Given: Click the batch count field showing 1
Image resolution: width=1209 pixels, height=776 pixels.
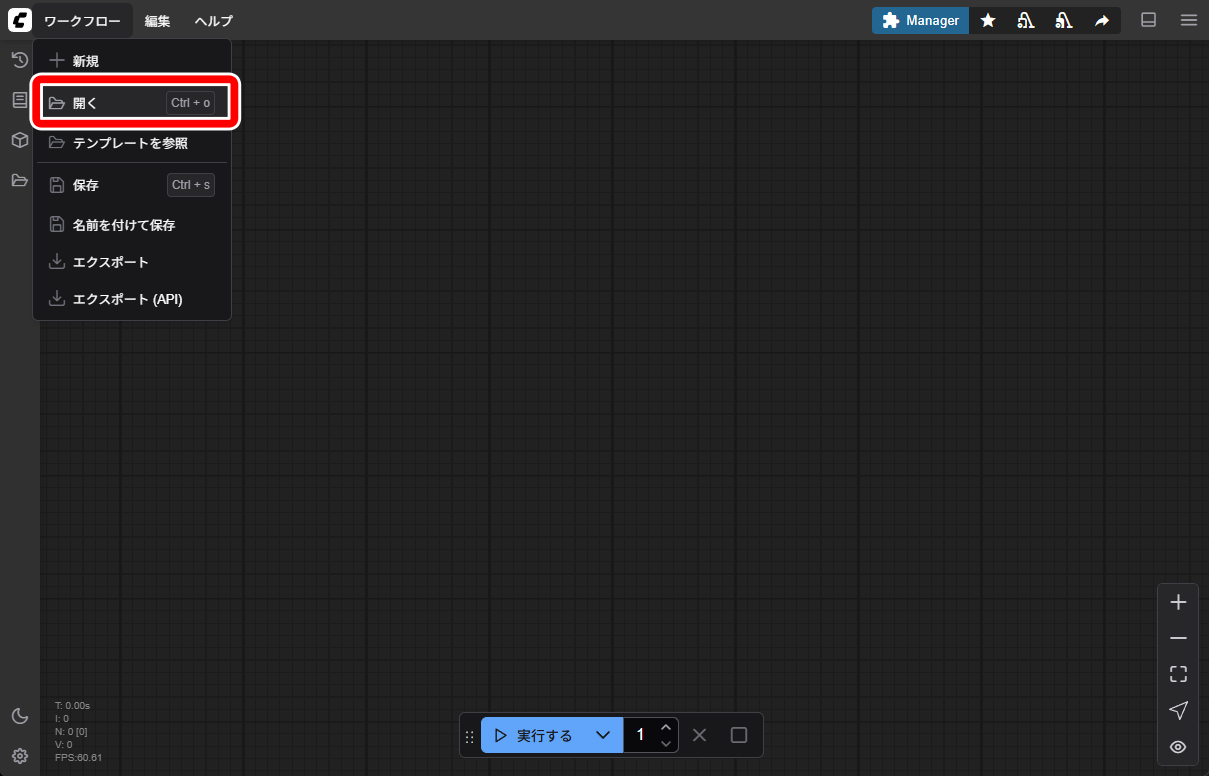Looking at the screenshot, I should pyautogui.click(x=640, y=735).
